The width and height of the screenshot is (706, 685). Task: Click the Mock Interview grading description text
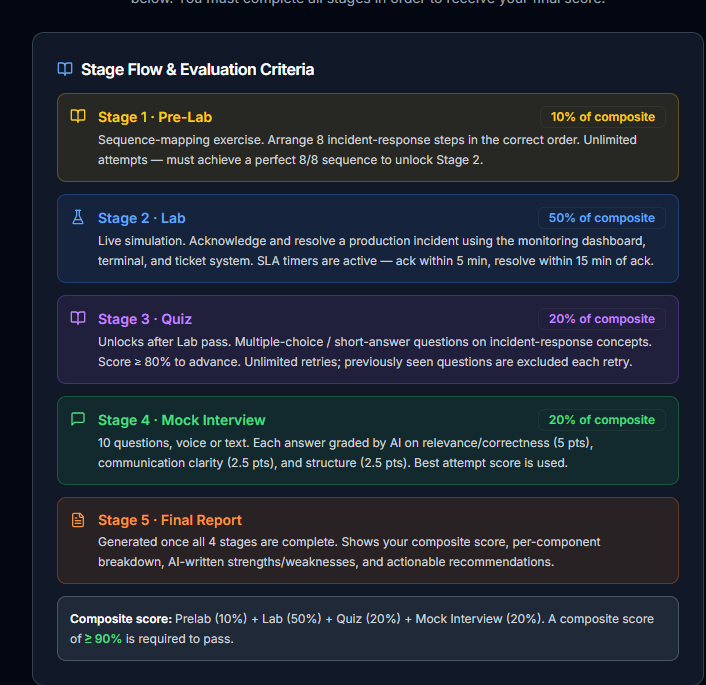coord(345,453)
